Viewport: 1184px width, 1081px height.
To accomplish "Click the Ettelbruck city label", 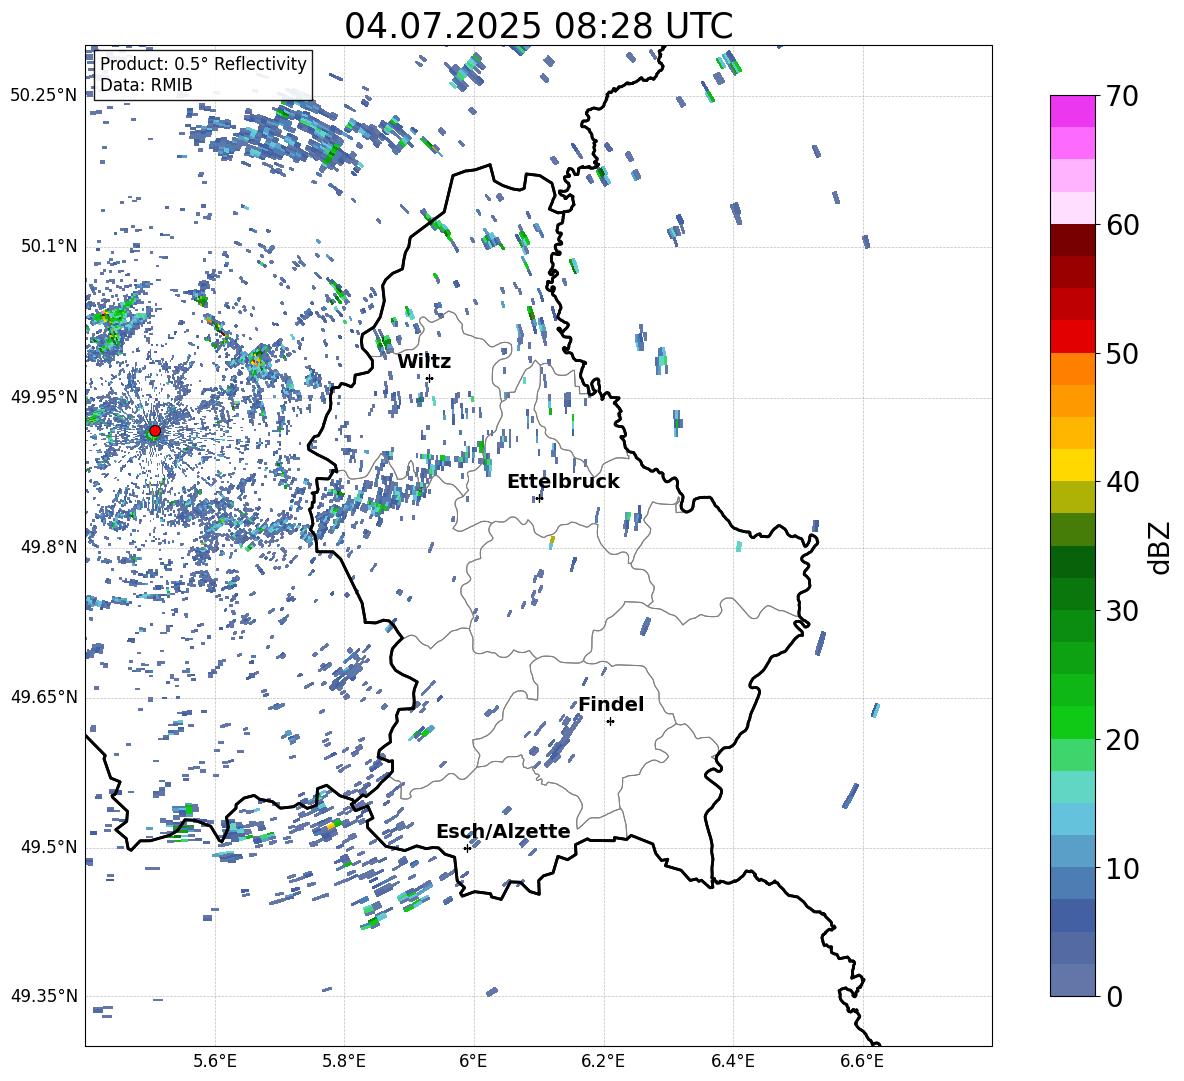I will click(563, 482).
